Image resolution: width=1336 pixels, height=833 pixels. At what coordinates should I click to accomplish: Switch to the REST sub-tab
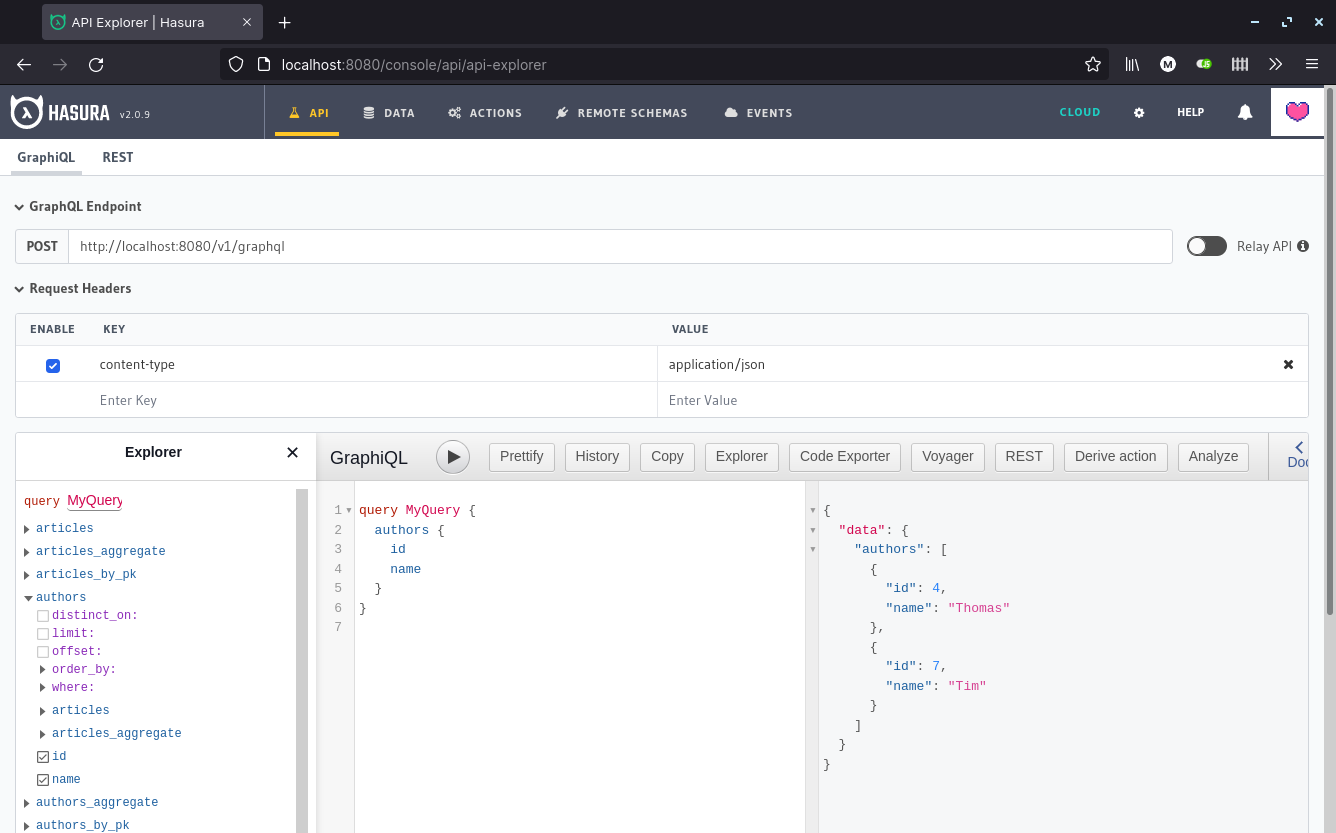point(117,158)
